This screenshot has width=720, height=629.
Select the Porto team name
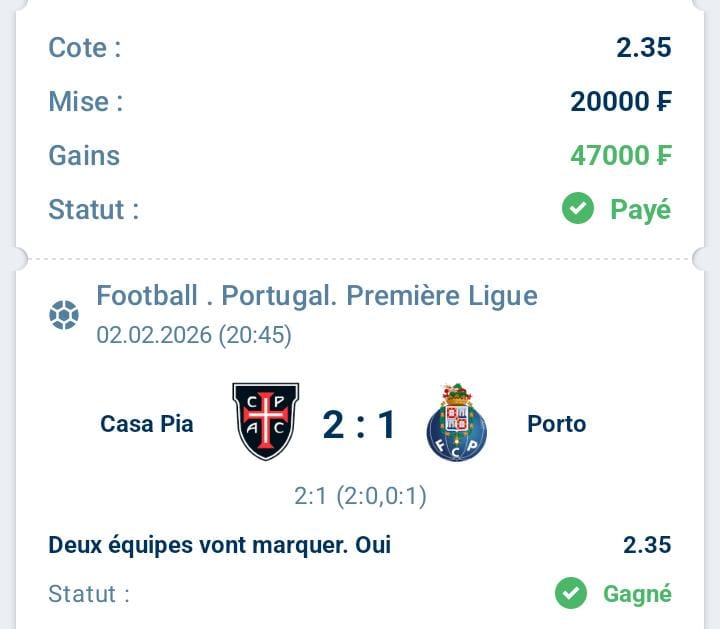point(556,424)
